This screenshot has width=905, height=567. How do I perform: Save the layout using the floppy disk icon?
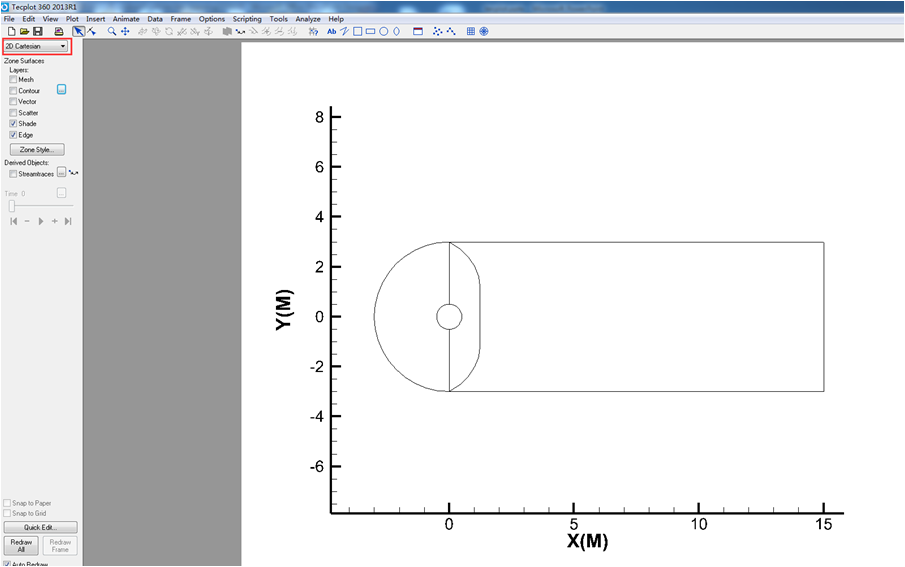(38, 31)
